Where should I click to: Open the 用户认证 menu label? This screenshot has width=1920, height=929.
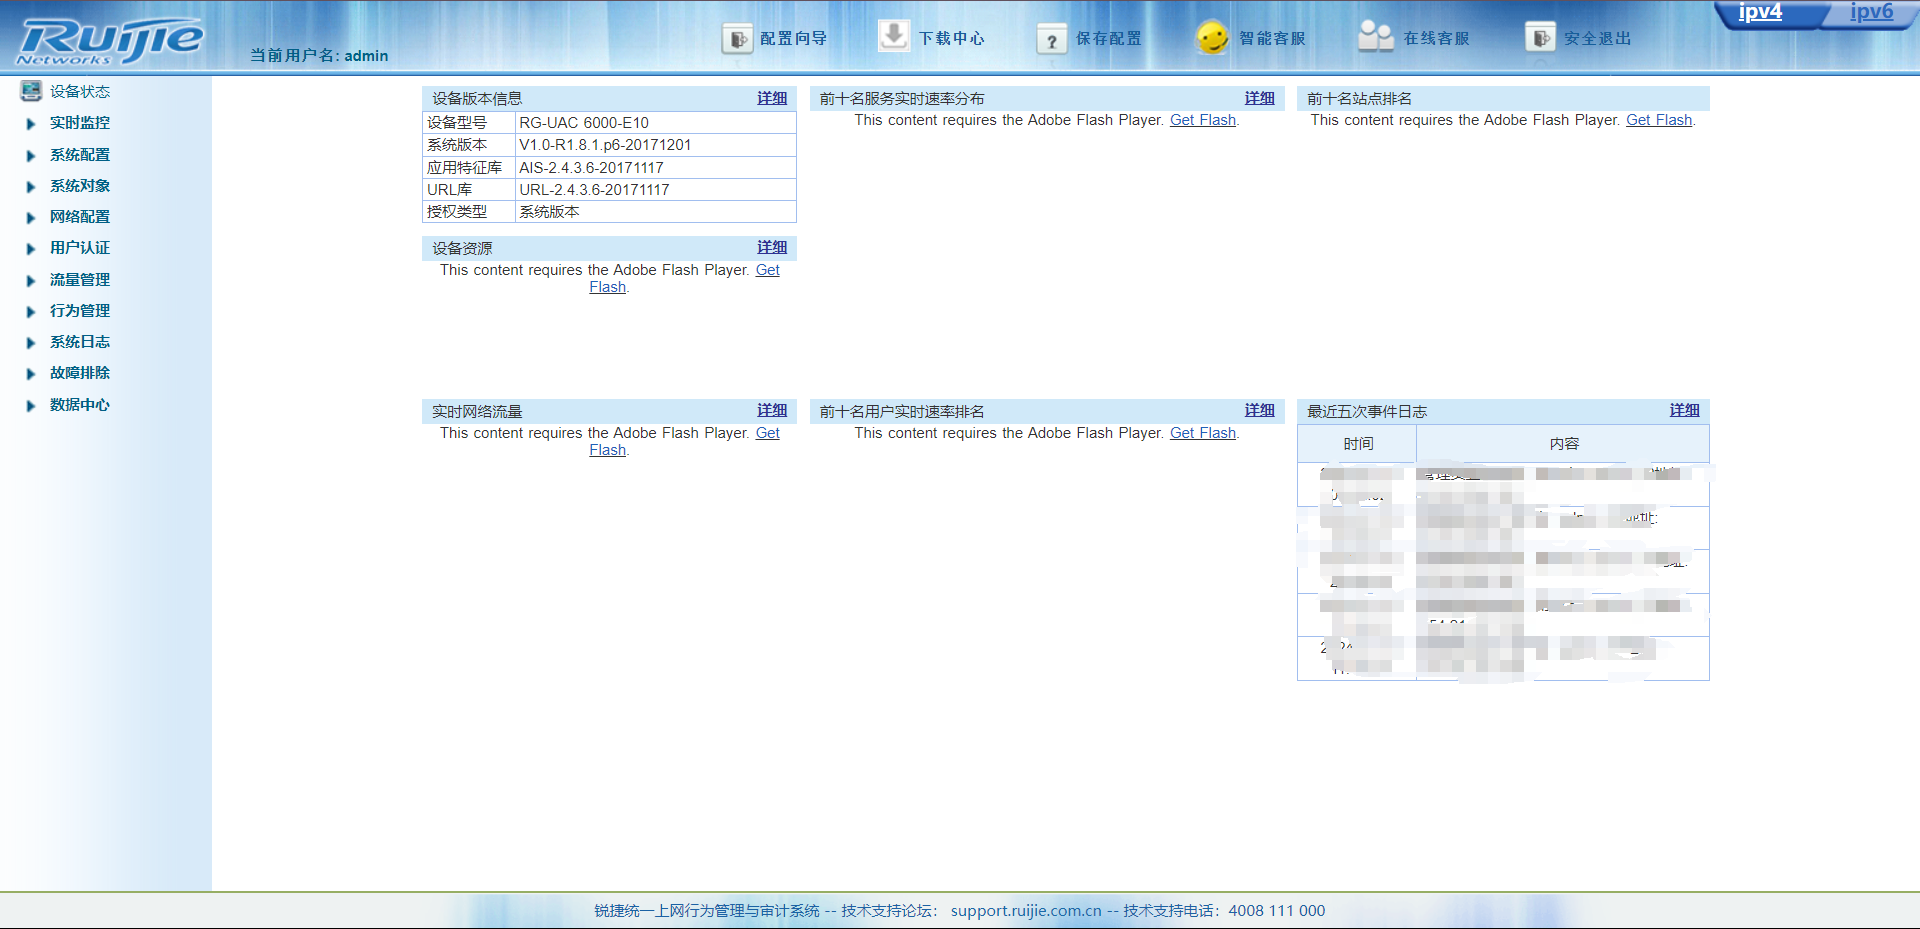pos(80,248)
